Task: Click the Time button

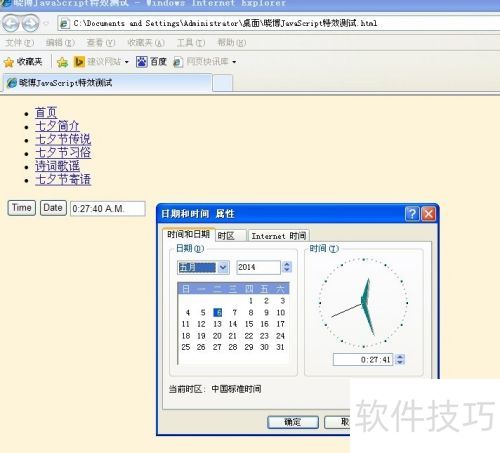Action: click(22, 208)
